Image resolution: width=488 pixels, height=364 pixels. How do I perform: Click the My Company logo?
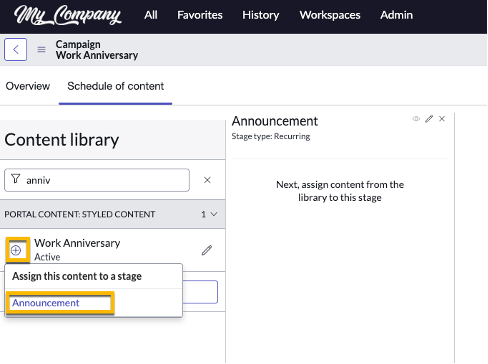pyautogui.click(x=68, y=15)
